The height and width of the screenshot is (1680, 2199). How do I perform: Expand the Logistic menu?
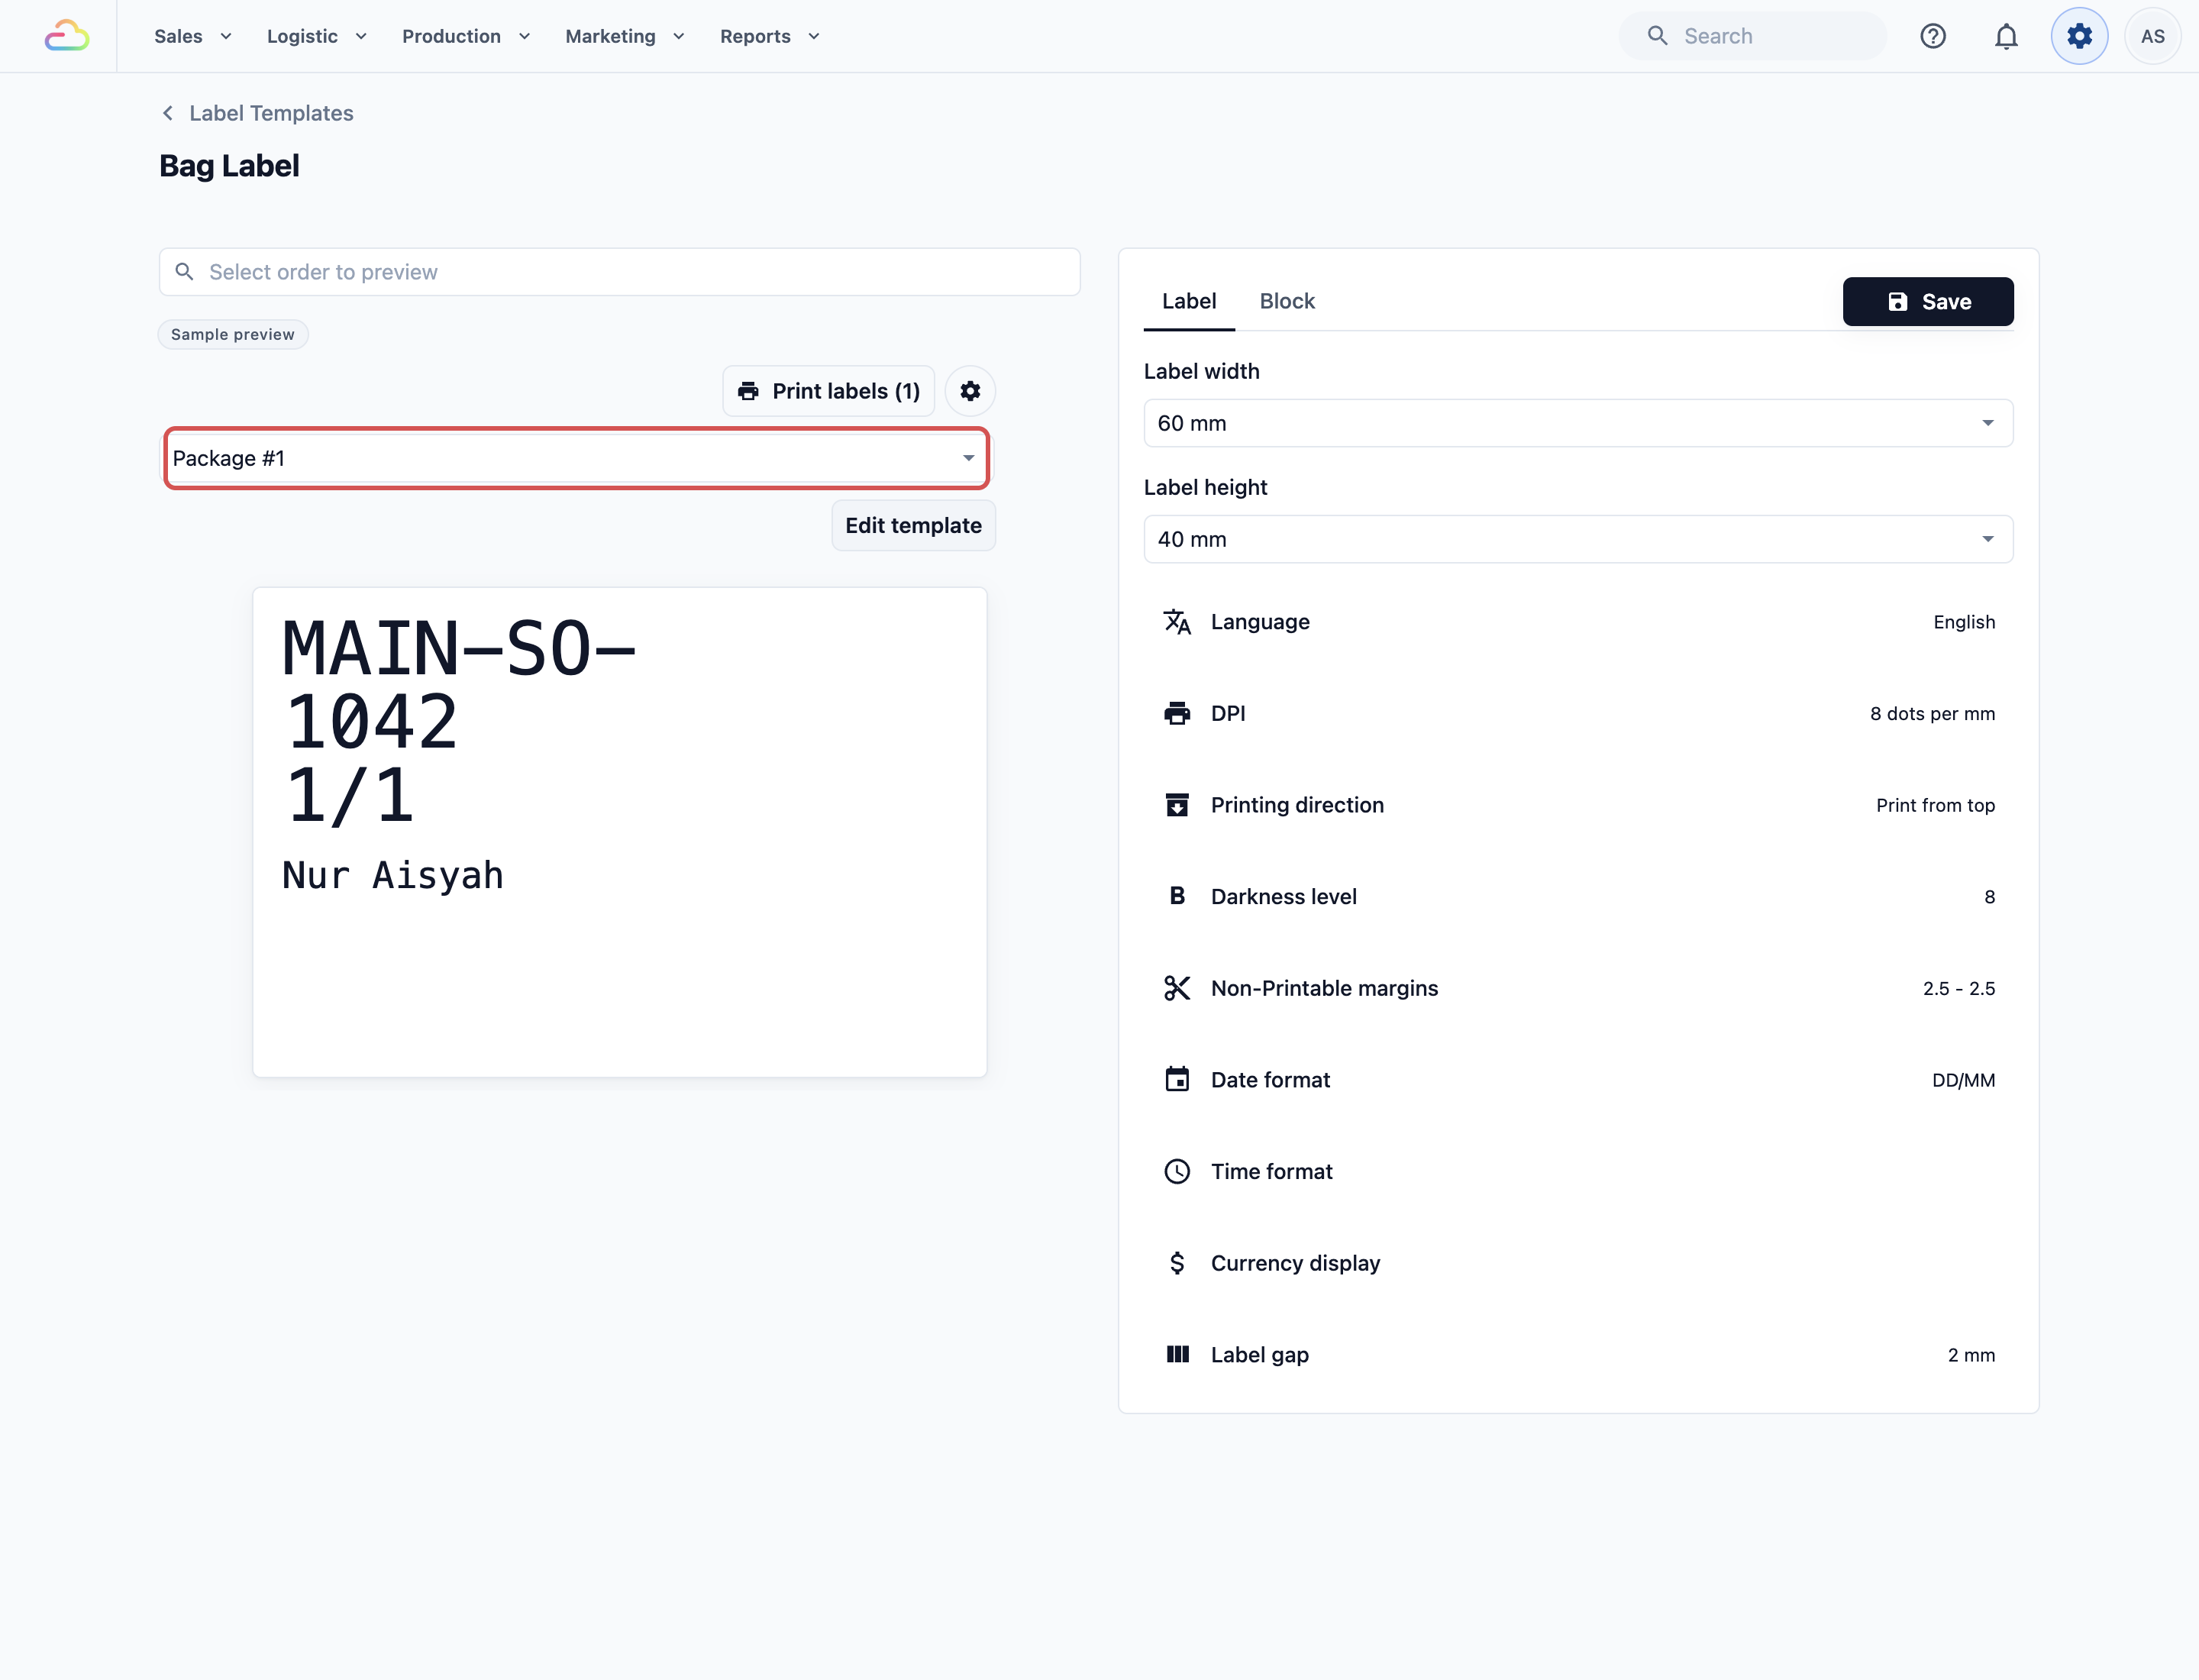tap(317, 36)
